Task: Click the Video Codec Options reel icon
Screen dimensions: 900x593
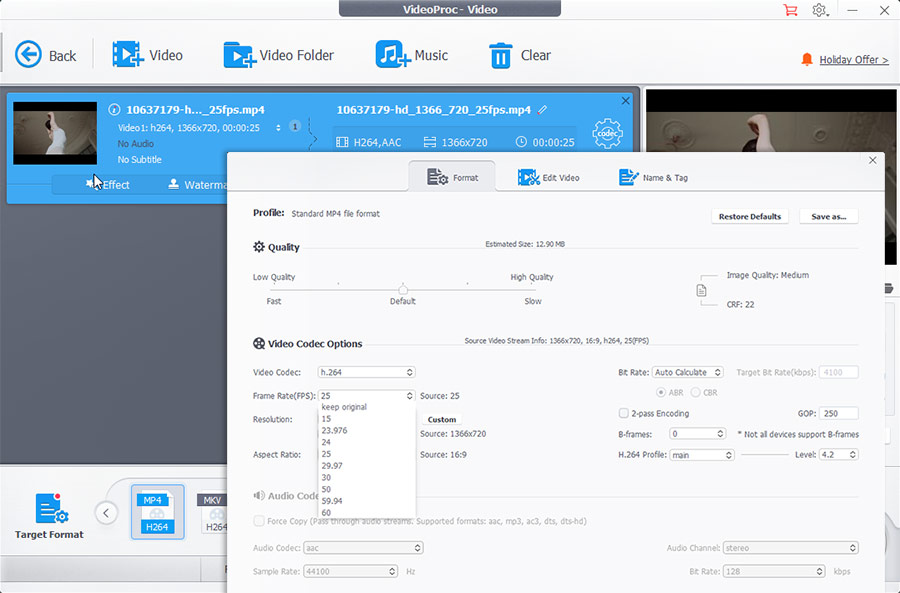Action: [x=259, y=343]
